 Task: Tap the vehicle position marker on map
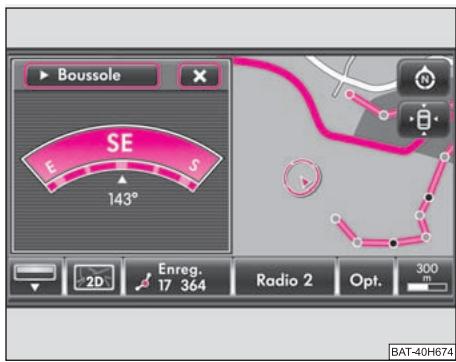[x=302, y=178]
